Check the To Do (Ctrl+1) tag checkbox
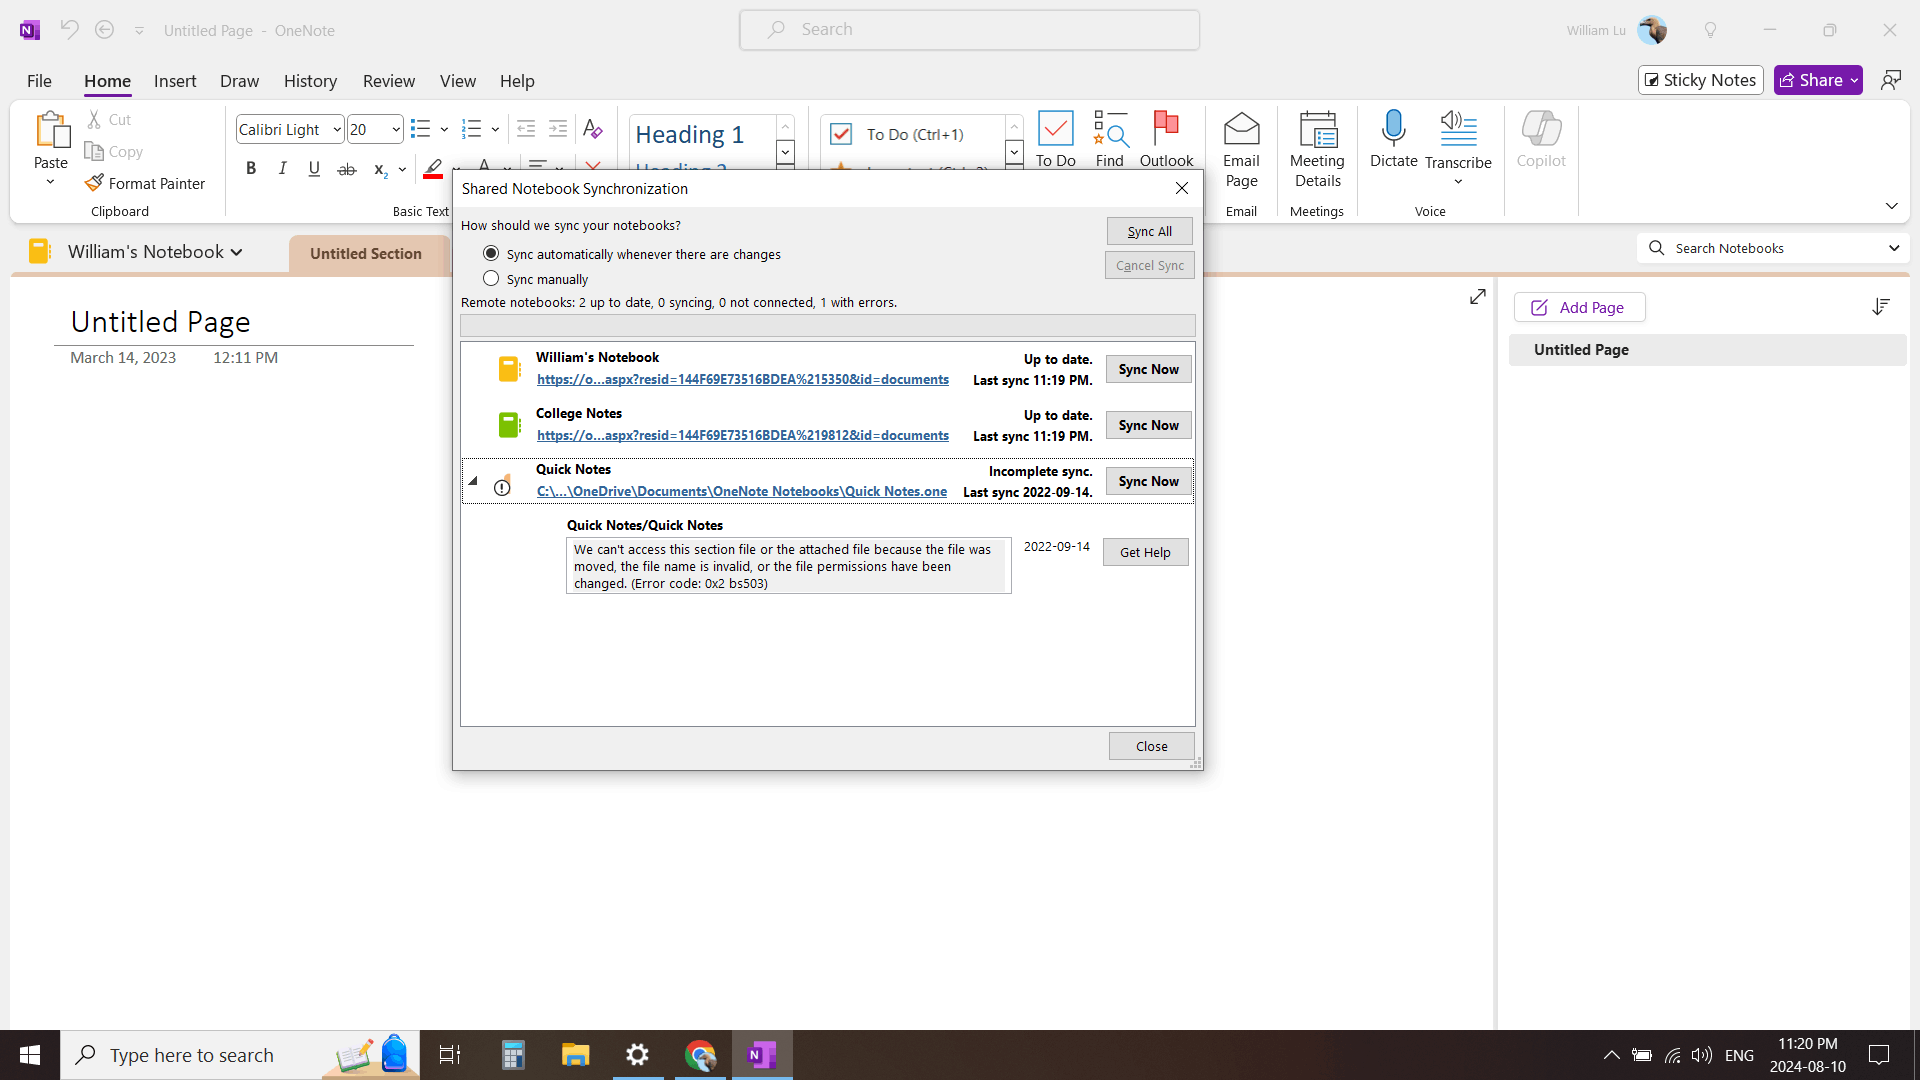Viewport: 1920px width, 1080px height. tap(841, 134)
